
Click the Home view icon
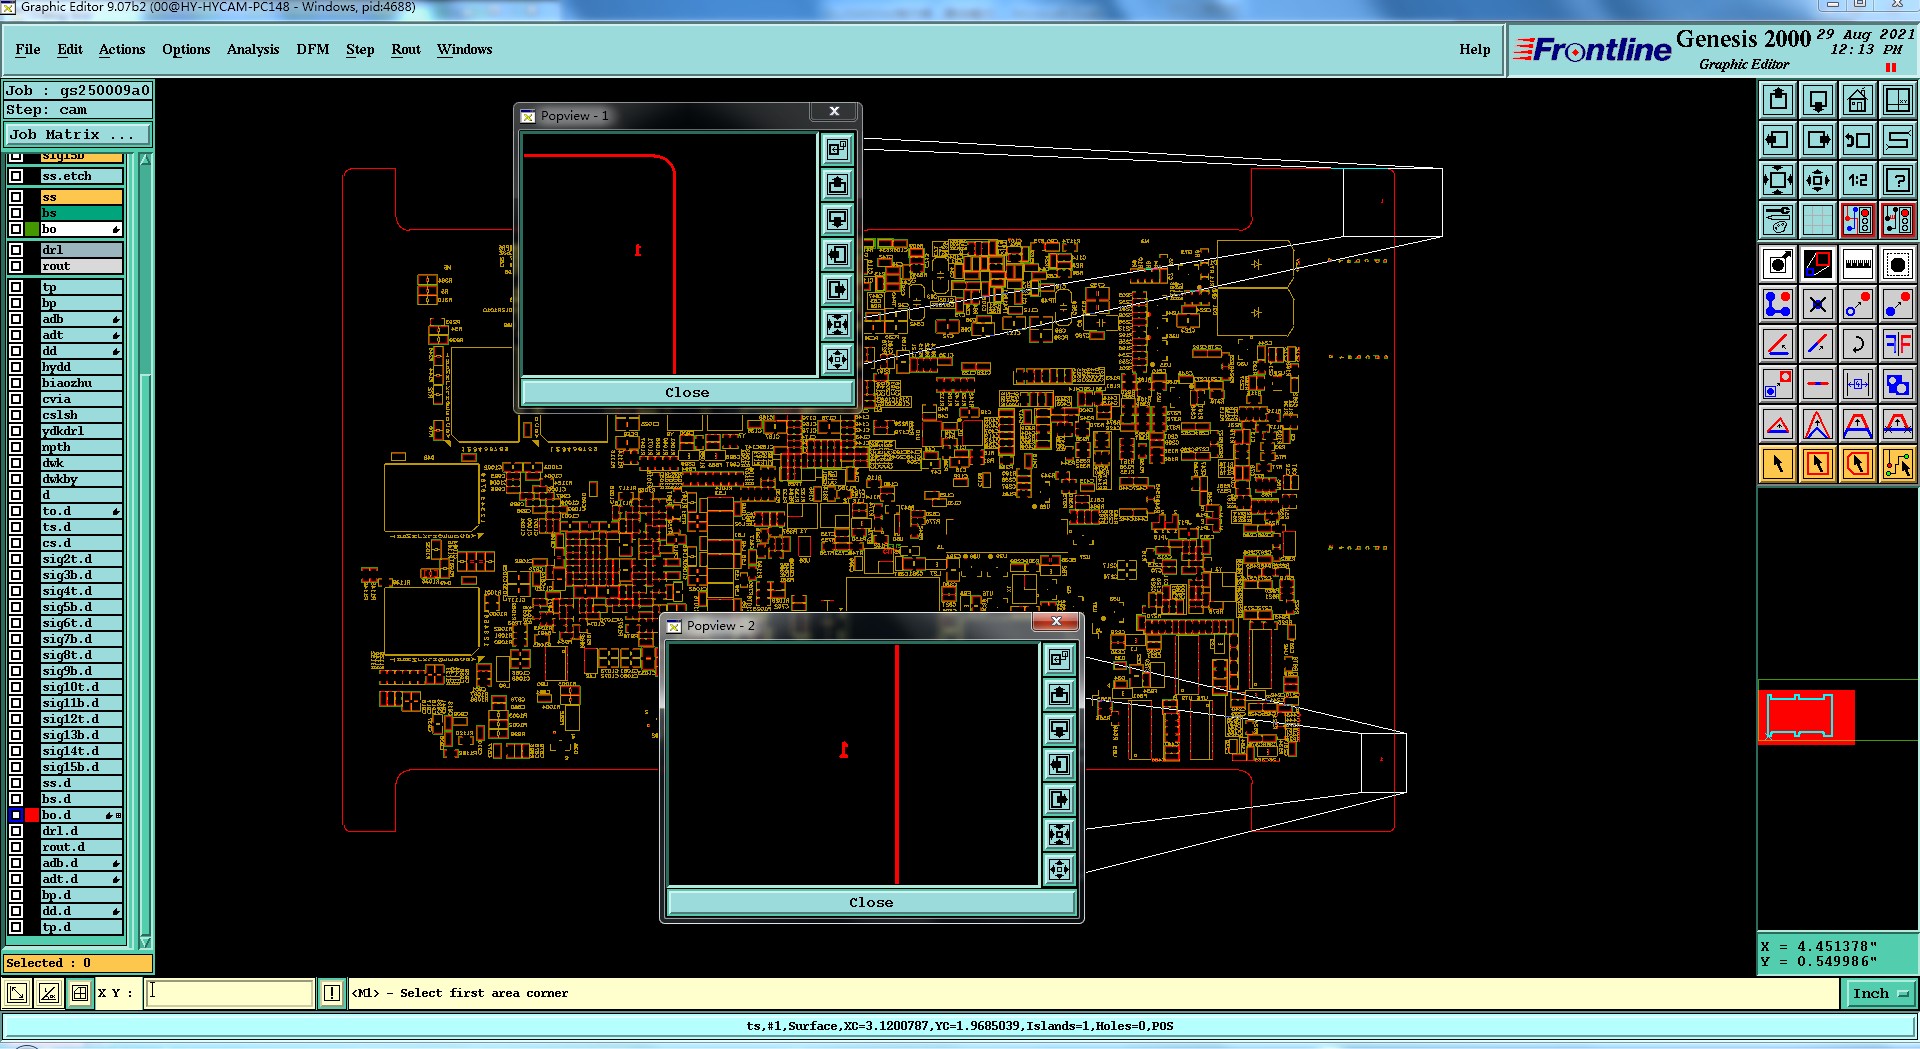1858,100
